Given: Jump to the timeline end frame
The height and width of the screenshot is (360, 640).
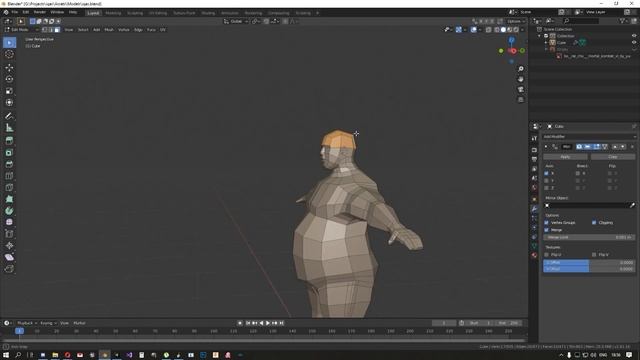Looking at the screenshot, I should click(281, 323).
